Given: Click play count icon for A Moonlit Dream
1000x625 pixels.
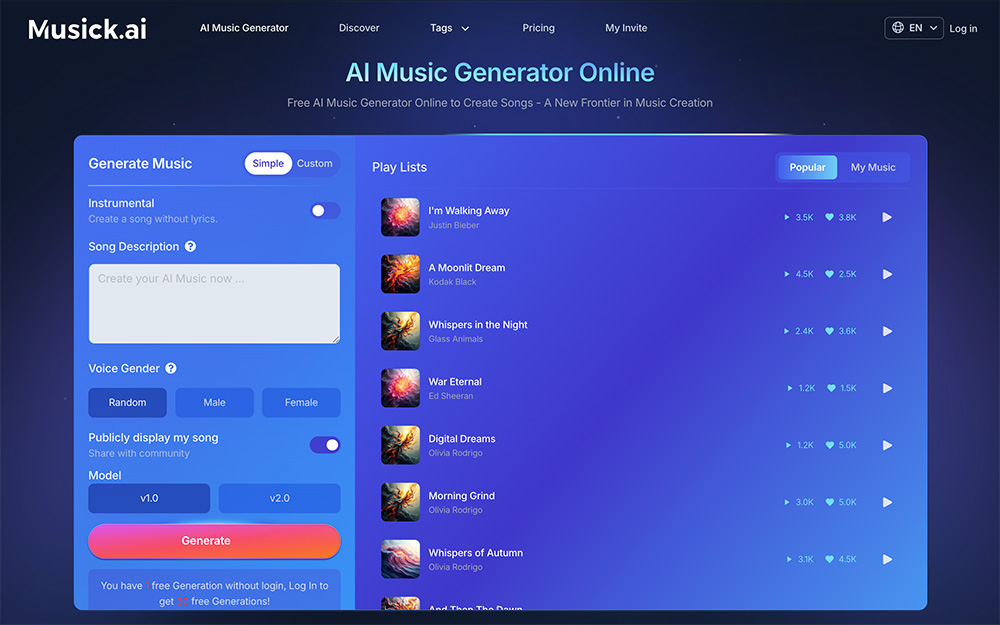Looking at the screenshot, I should [786, 274].
